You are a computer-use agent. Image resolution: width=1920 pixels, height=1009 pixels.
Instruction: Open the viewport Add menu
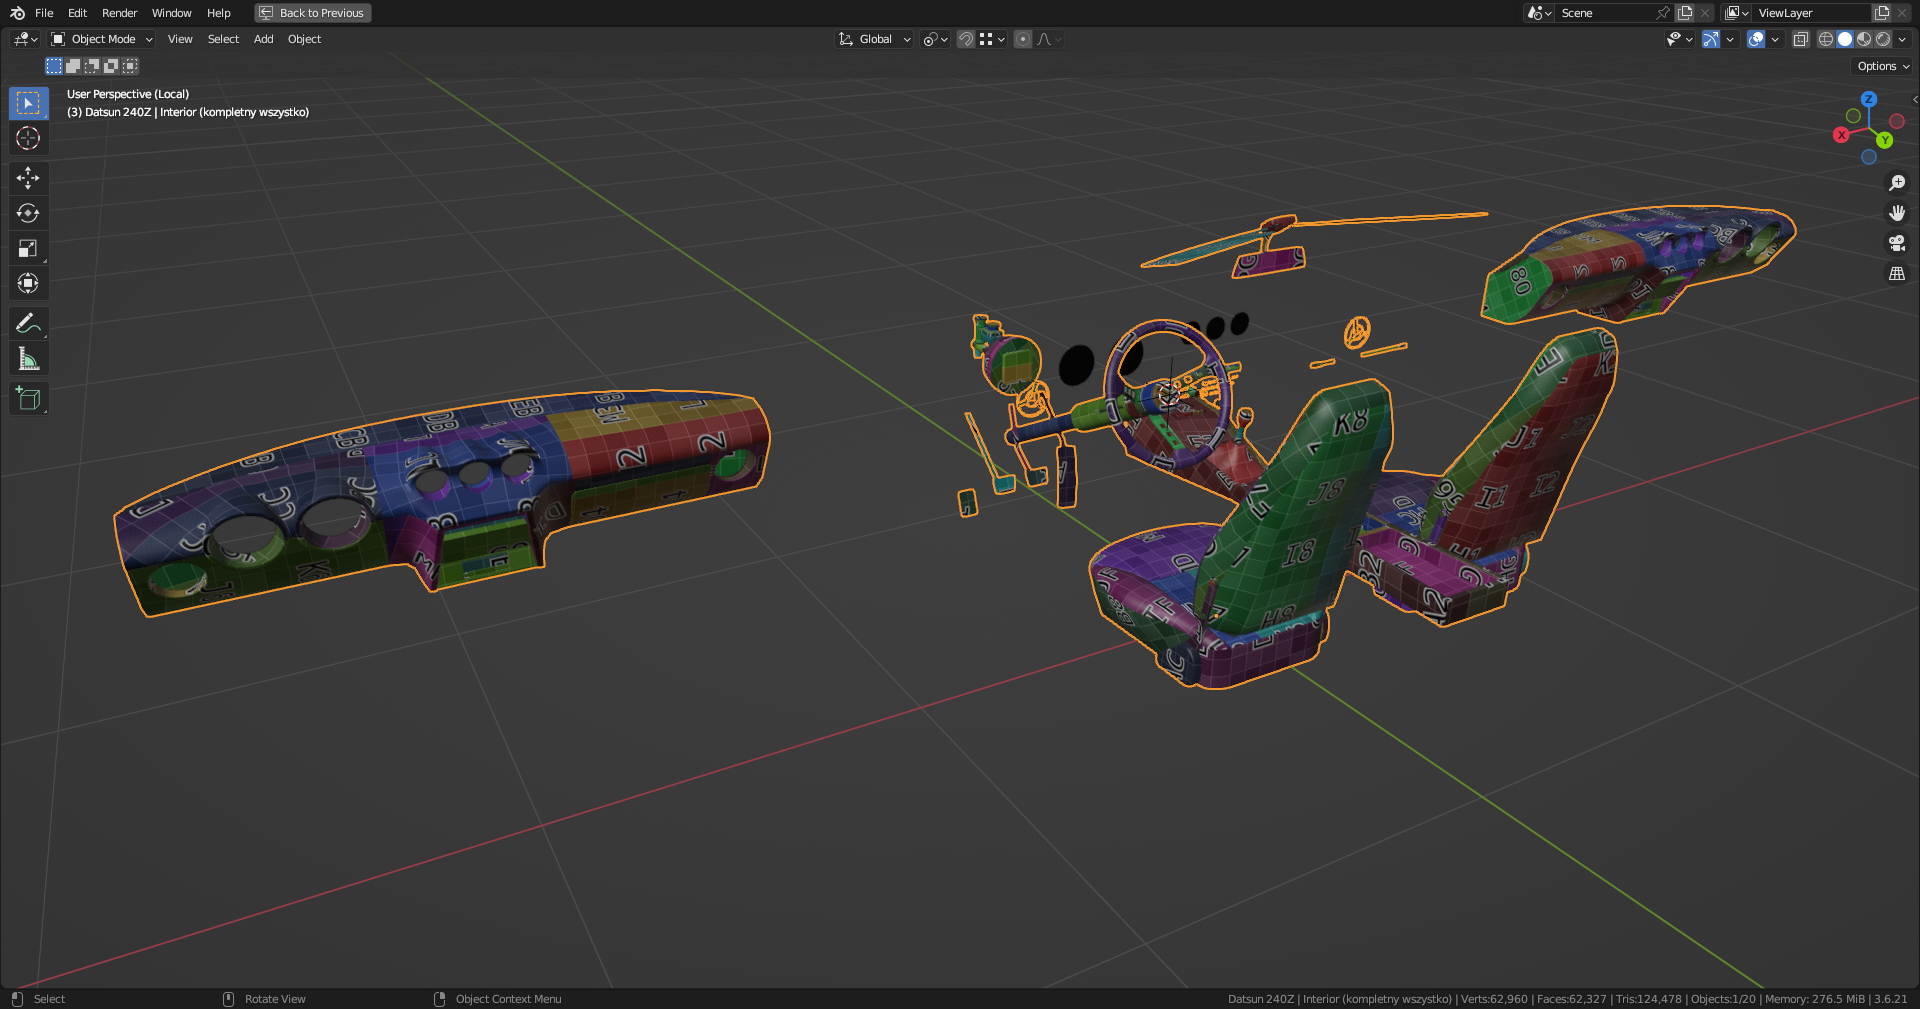pyautogui.click(x=264, y=39)
